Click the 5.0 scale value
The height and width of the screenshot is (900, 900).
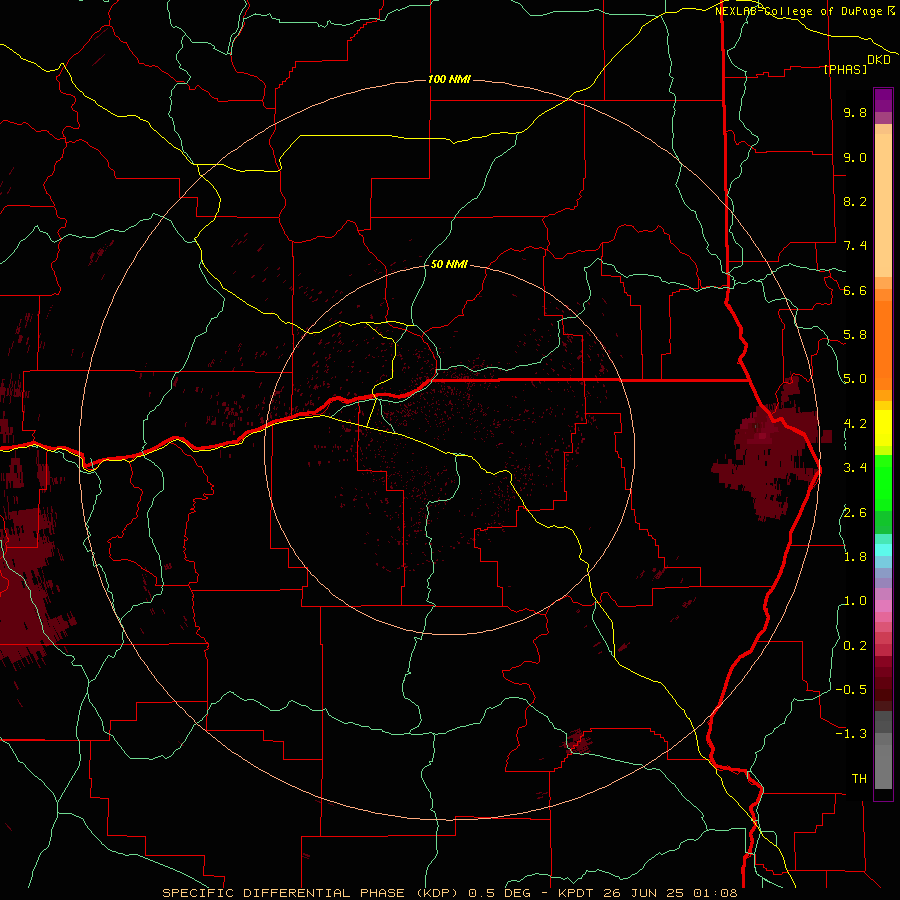click(855, 379)
